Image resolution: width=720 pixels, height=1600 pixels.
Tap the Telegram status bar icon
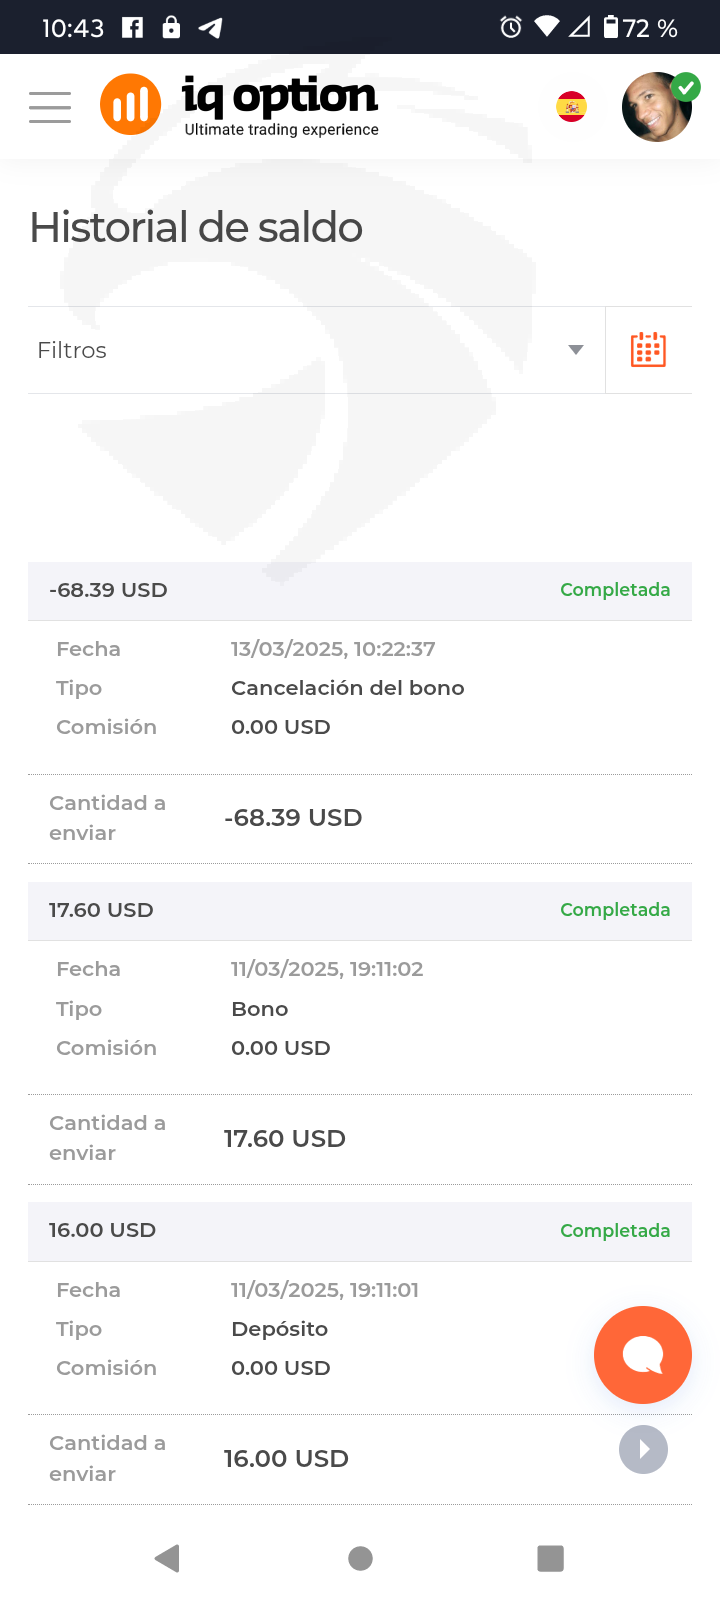pos(210,27)
